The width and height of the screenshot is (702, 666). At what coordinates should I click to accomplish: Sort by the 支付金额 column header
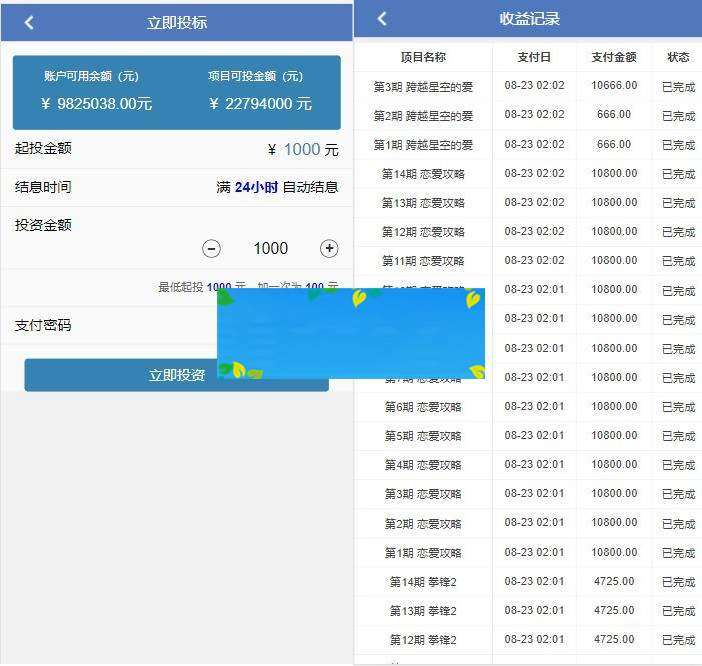(613, 58)
